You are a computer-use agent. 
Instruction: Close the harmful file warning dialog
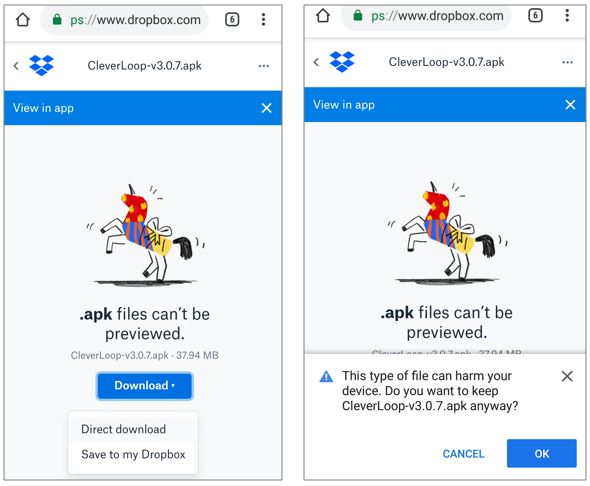coord(567,376)
